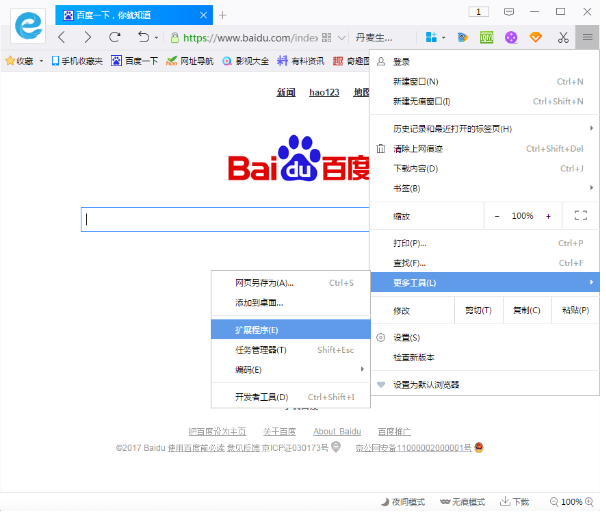Image resolution: width=606 pixels, height=512 pixels.
Task: Focus the Baidu search input box
Action: click(x=225, y=219)
